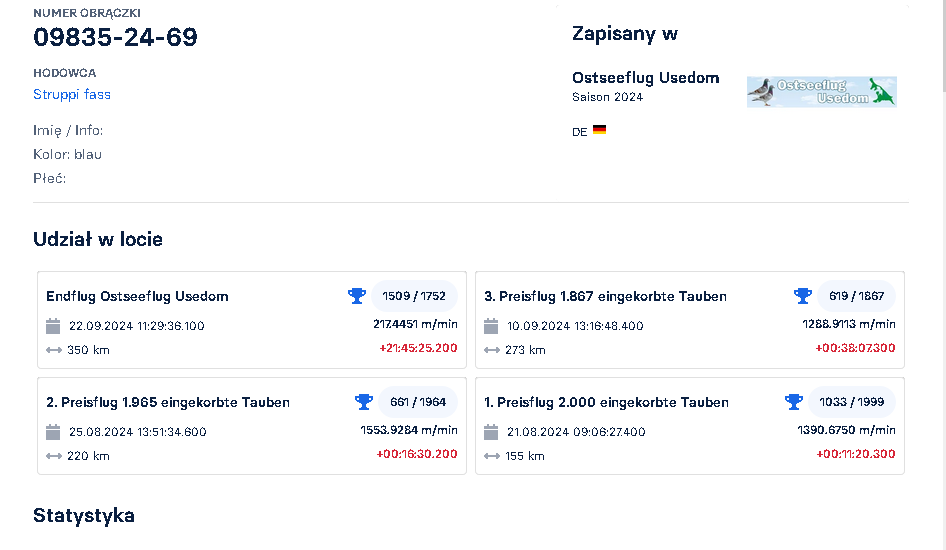Click distance arrow icon next to 350 km
946x550 pixels.
(54, 350)
